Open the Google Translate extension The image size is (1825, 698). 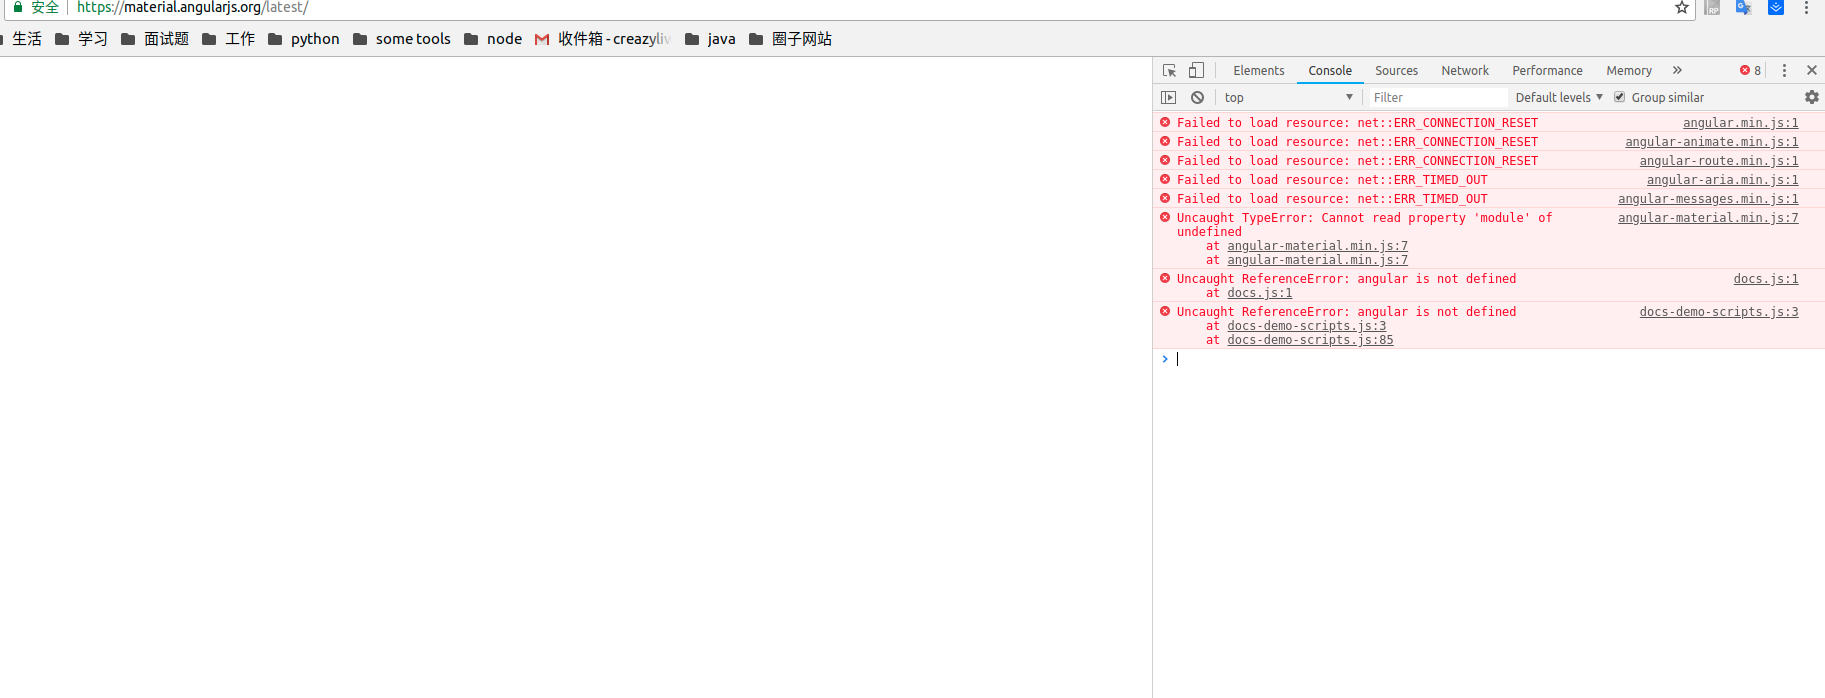1743,8
